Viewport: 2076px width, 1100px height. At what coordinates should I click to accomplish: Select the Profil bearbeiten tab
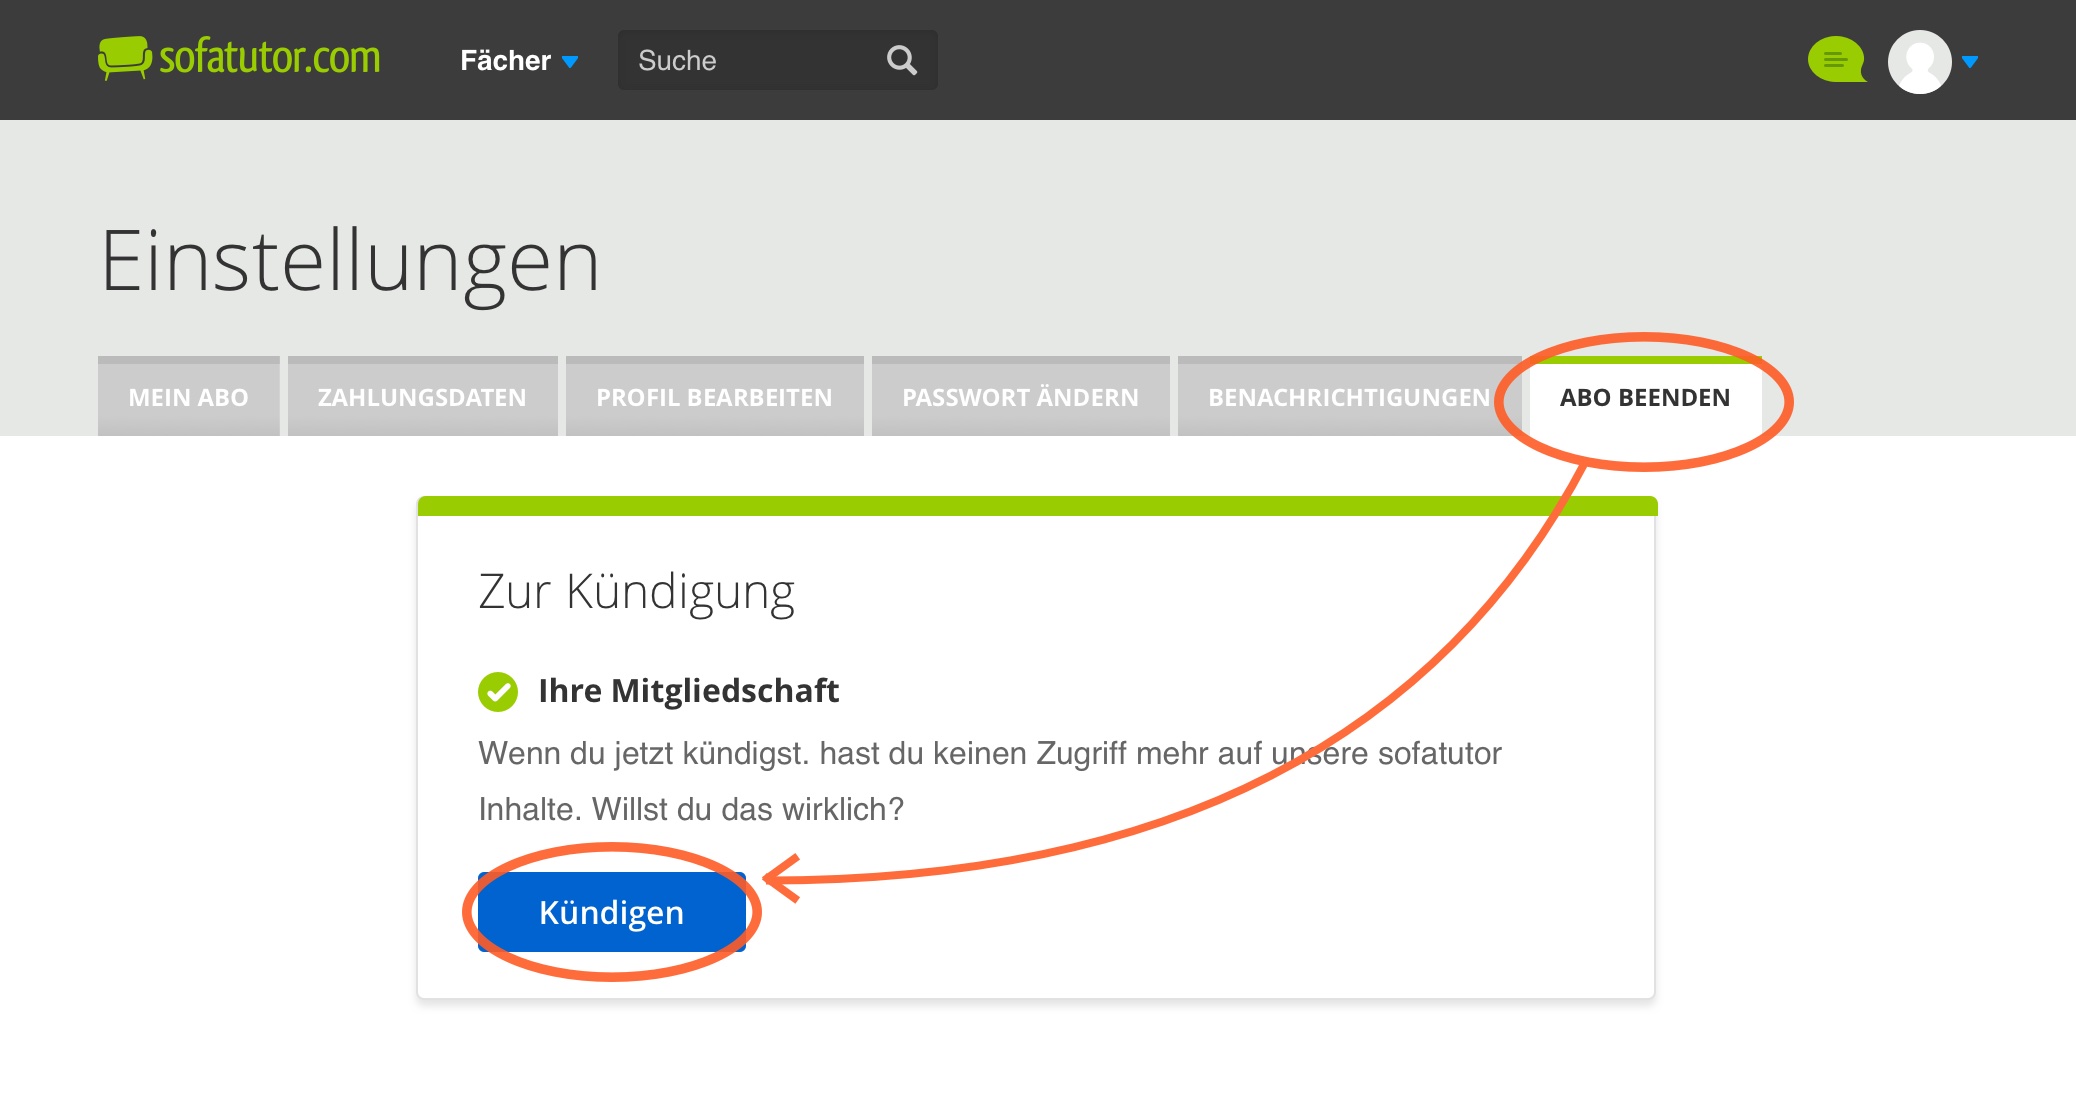[714, 397]
